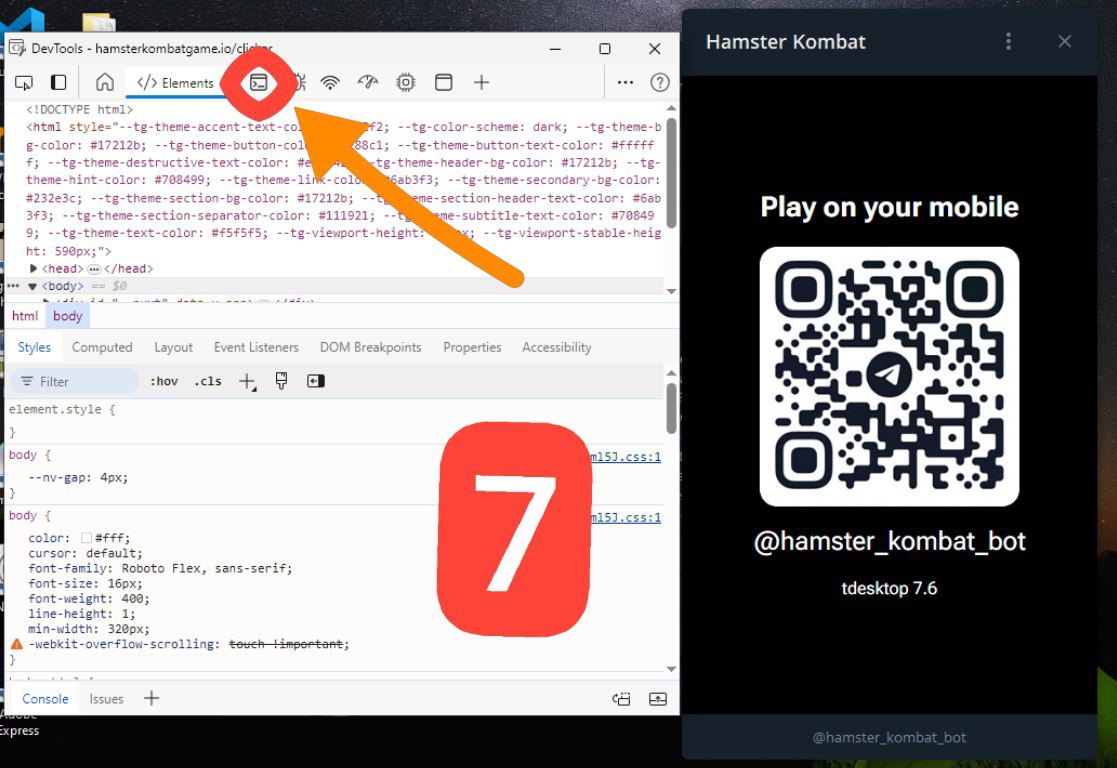Click the cursor: default declaration

[85, 553]
